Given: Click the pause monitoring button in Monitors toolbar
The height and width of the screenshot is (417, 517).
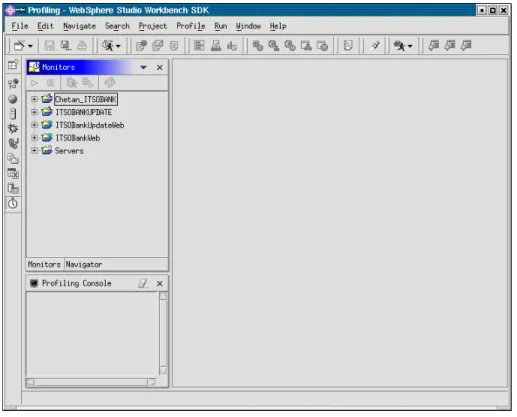Looking at the screenshot, I should 50,83.
